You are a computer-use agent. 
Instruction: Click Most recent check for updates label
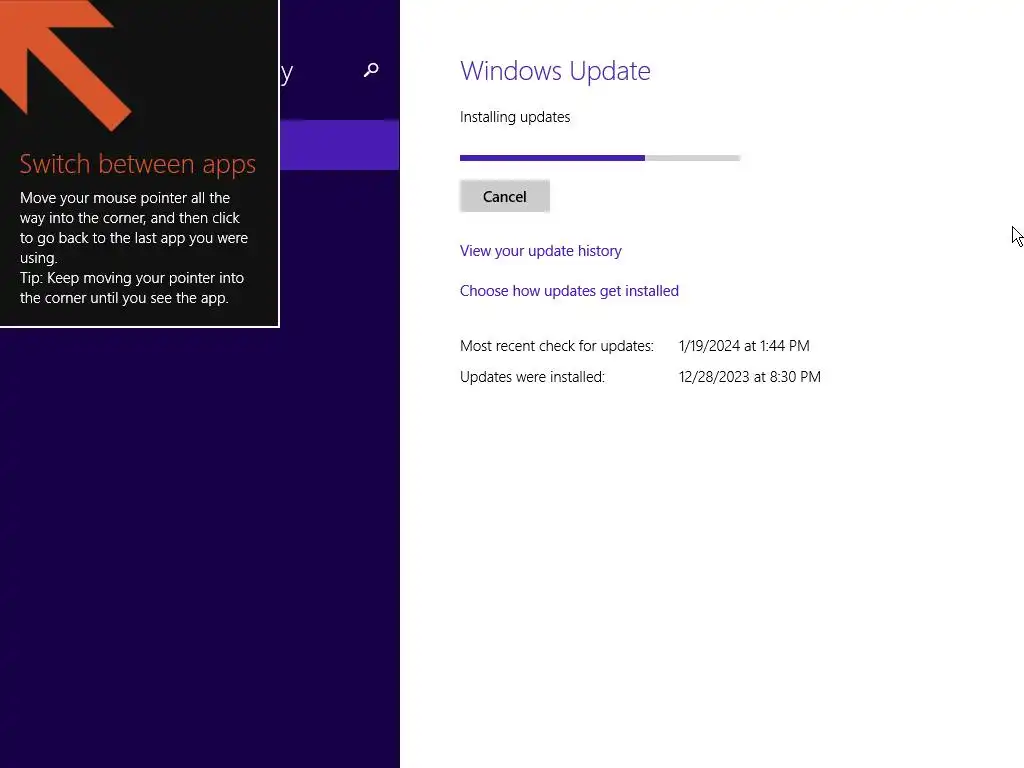pos(556,346)
